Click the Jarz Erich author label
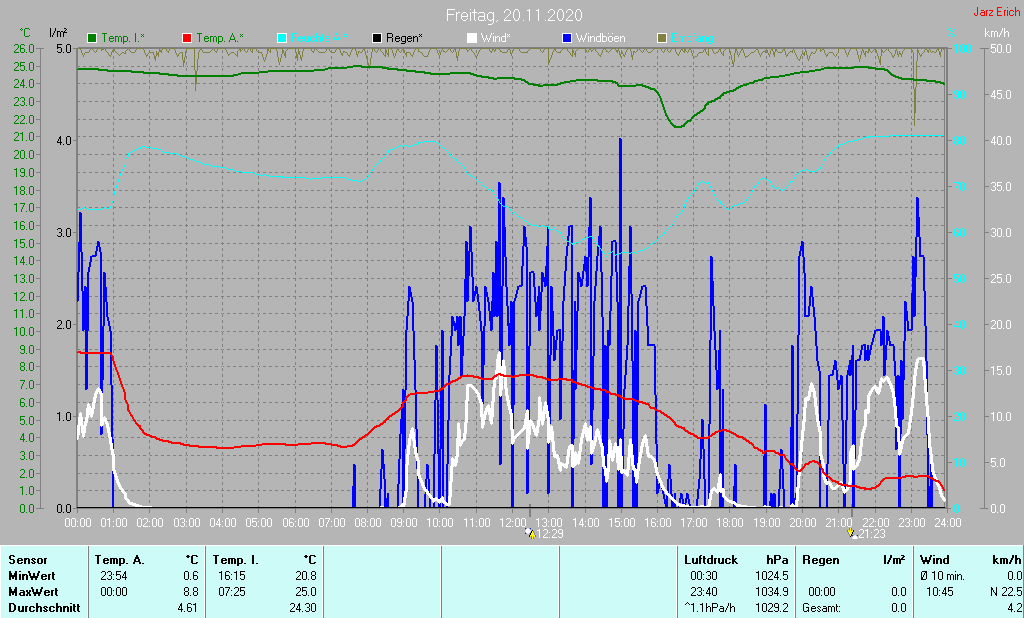The image size is (1024, 618). coord(996,13)
